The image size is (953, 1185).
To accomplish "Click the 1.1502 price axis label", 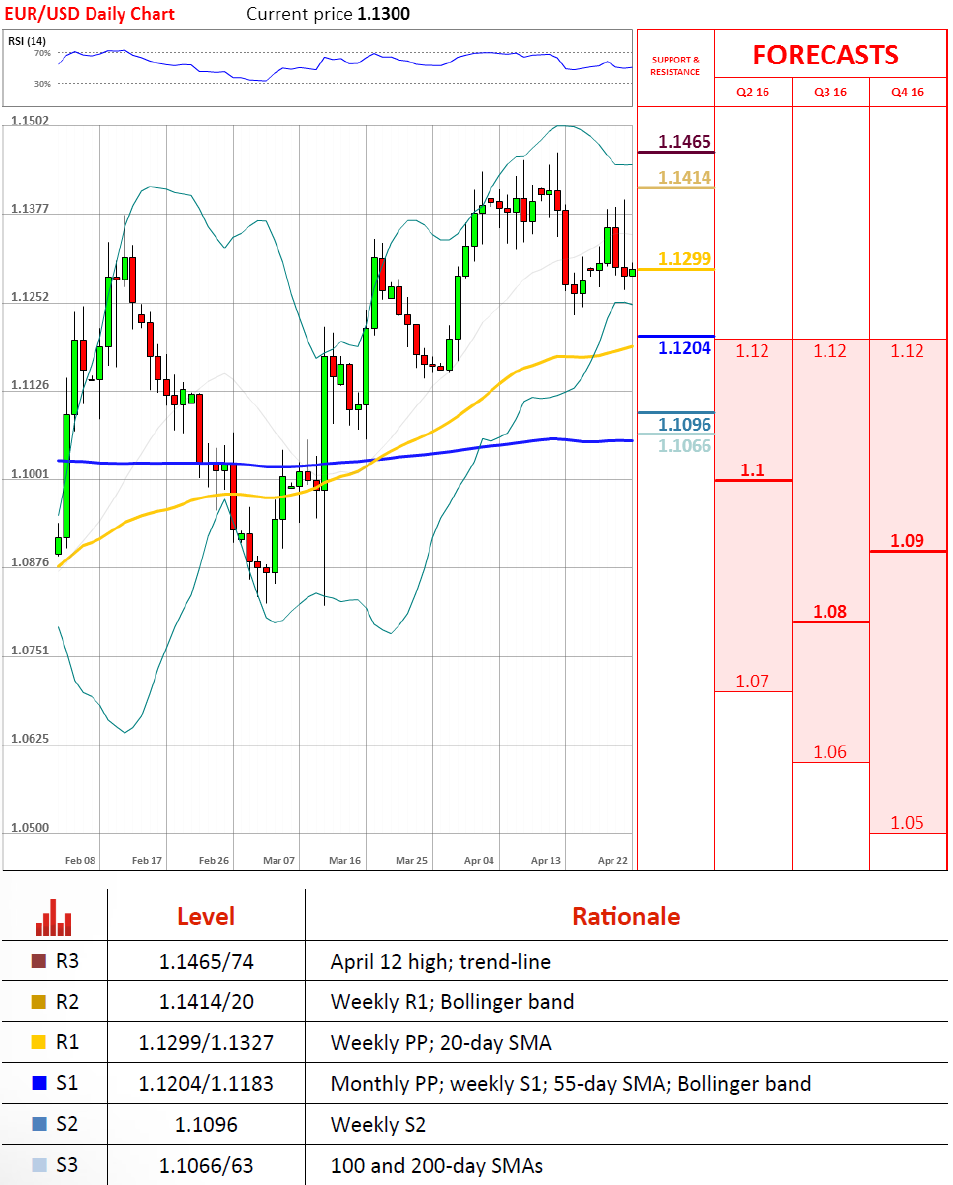I will [30, 120].
